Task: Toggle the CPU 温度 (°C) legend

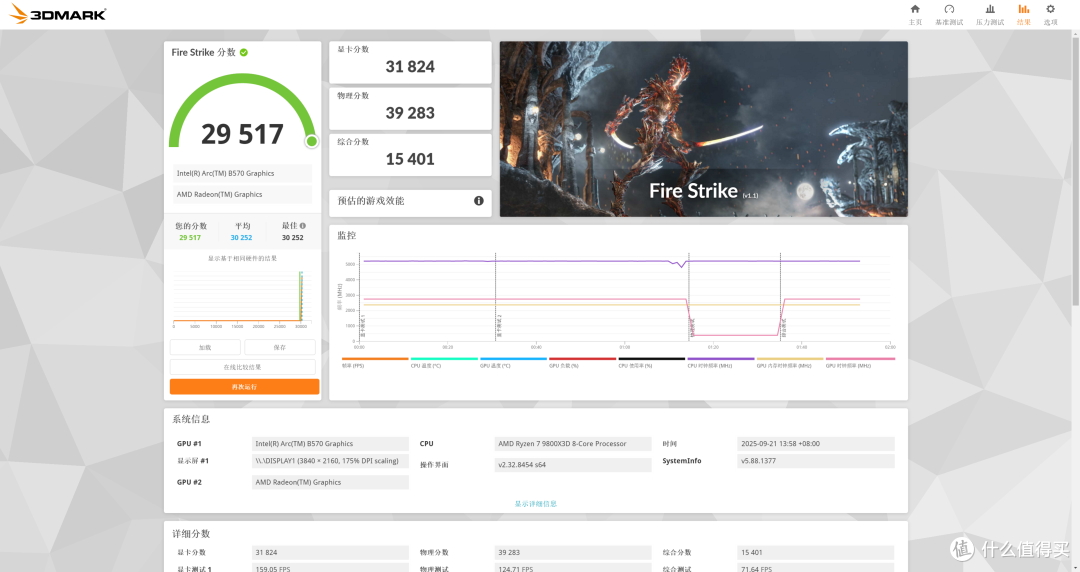Action: pyautogui.click(x=444, y=362)
